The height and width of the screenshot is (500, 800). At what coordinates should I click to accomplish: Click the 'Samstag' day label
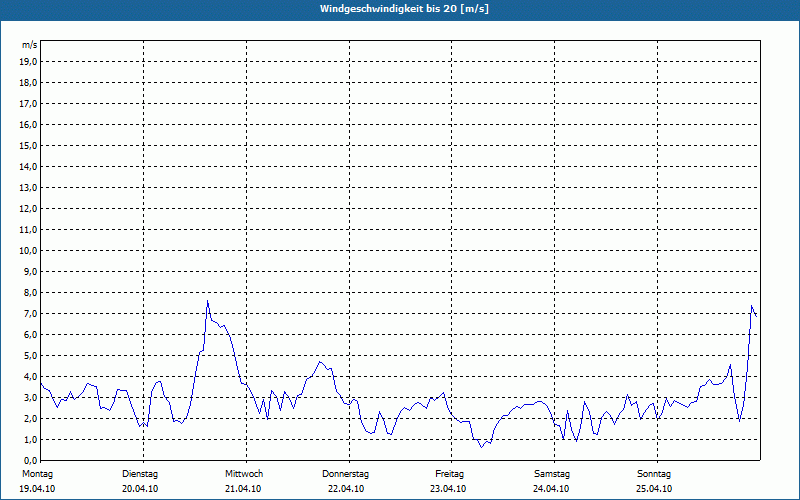pos(552,474)
